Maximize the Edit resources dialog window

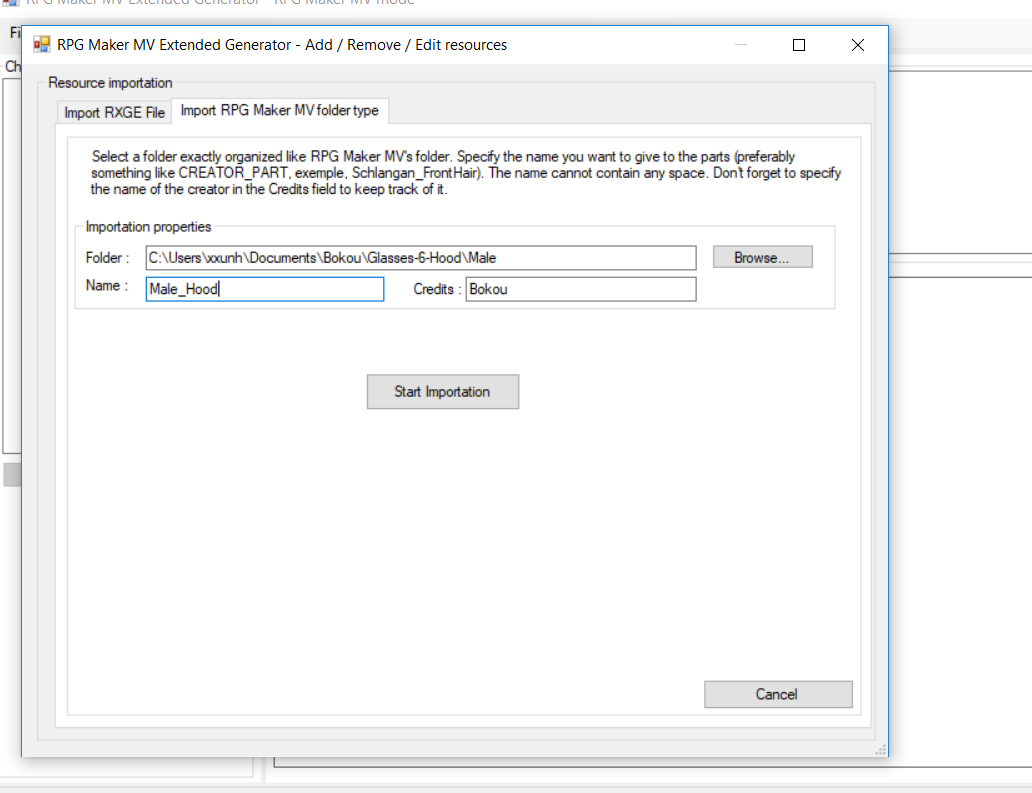point(798,45)
